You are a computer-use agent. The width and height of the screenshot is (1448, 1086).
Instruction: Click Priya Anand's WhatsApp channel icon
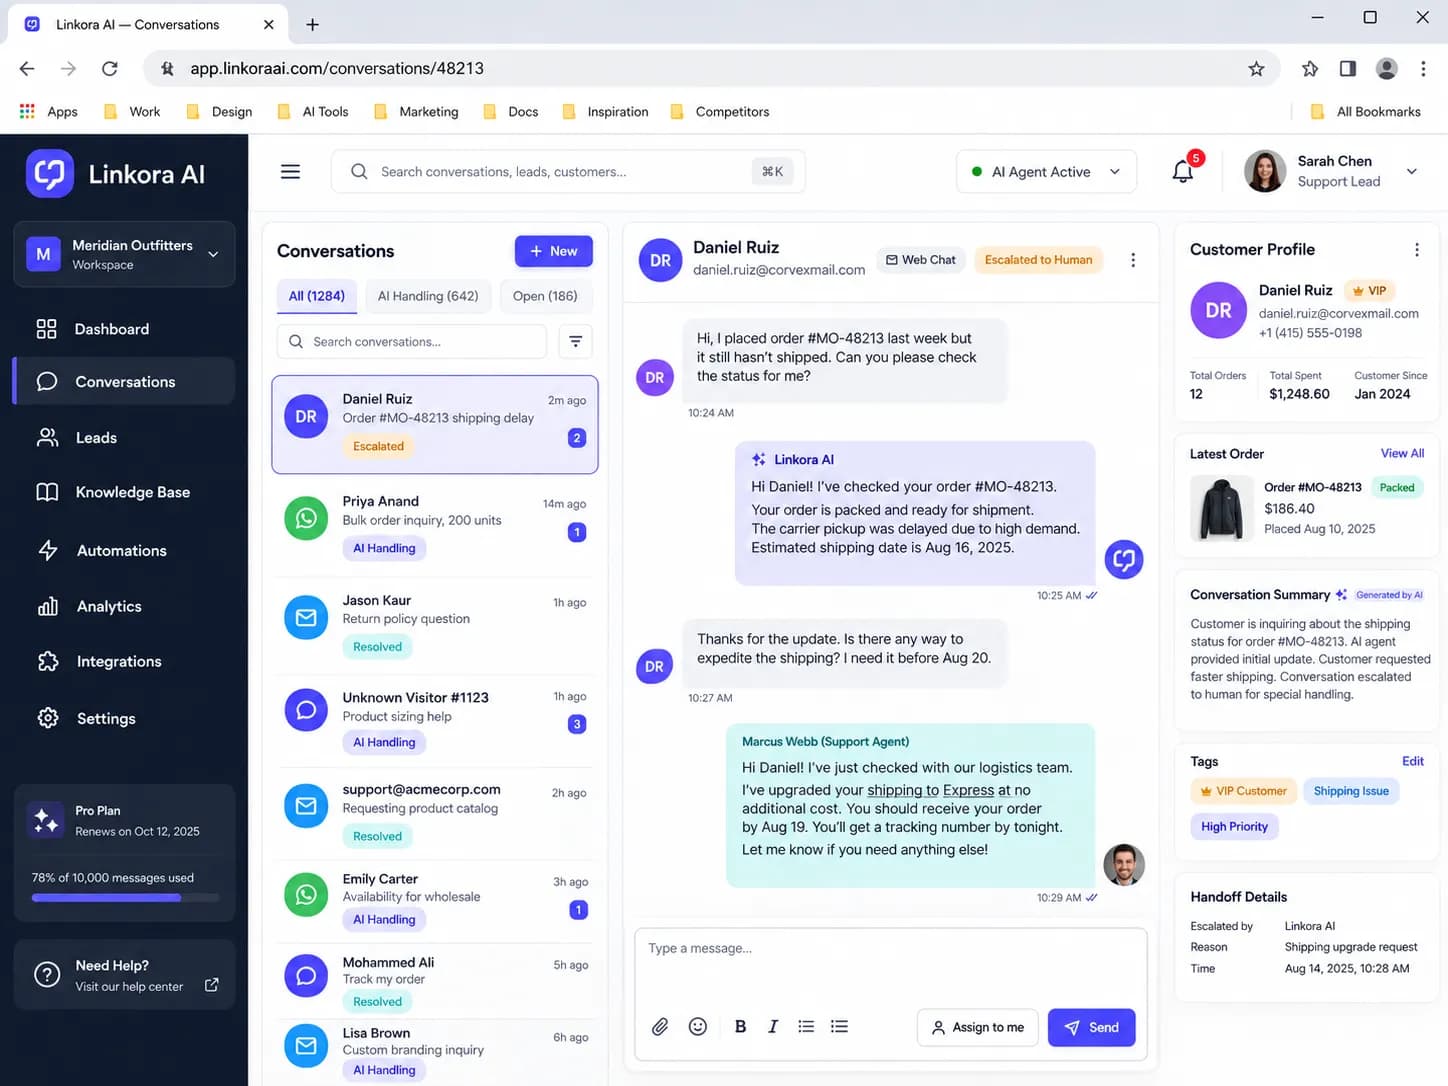306,518
